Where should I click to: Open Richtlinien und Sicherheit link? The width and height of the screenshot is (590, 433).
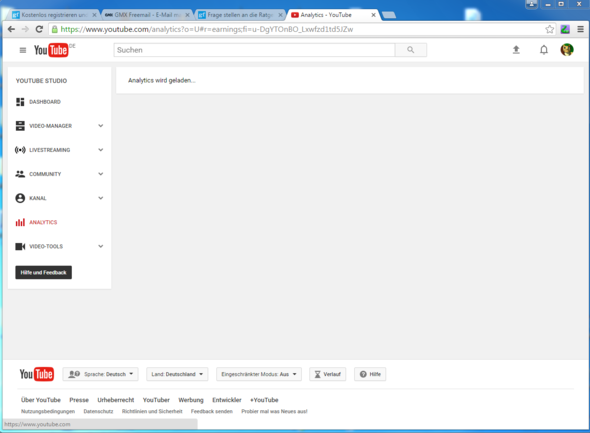[152, 411]
